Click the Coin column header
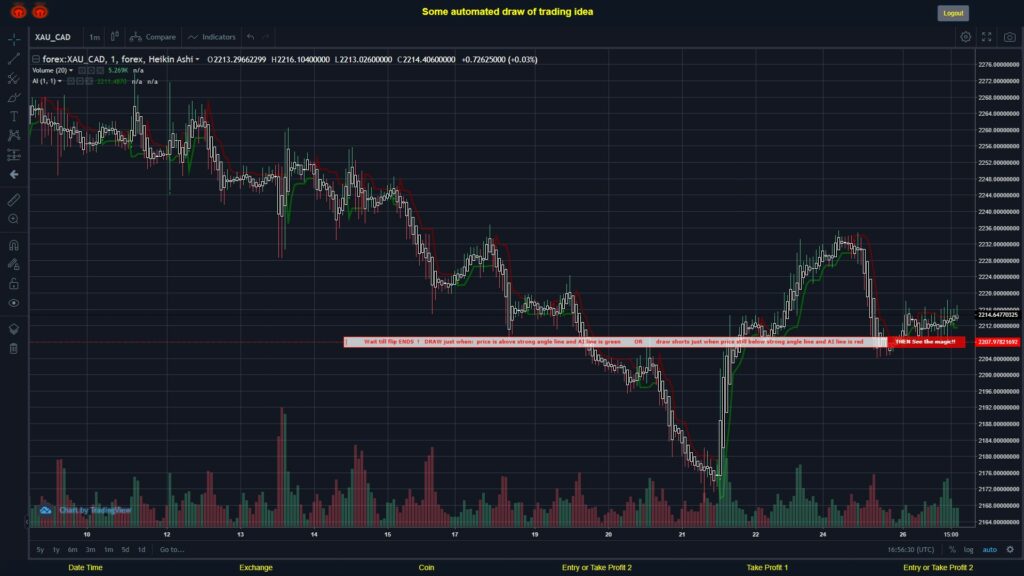This screenshot has width=1024, height=576. 426,568
